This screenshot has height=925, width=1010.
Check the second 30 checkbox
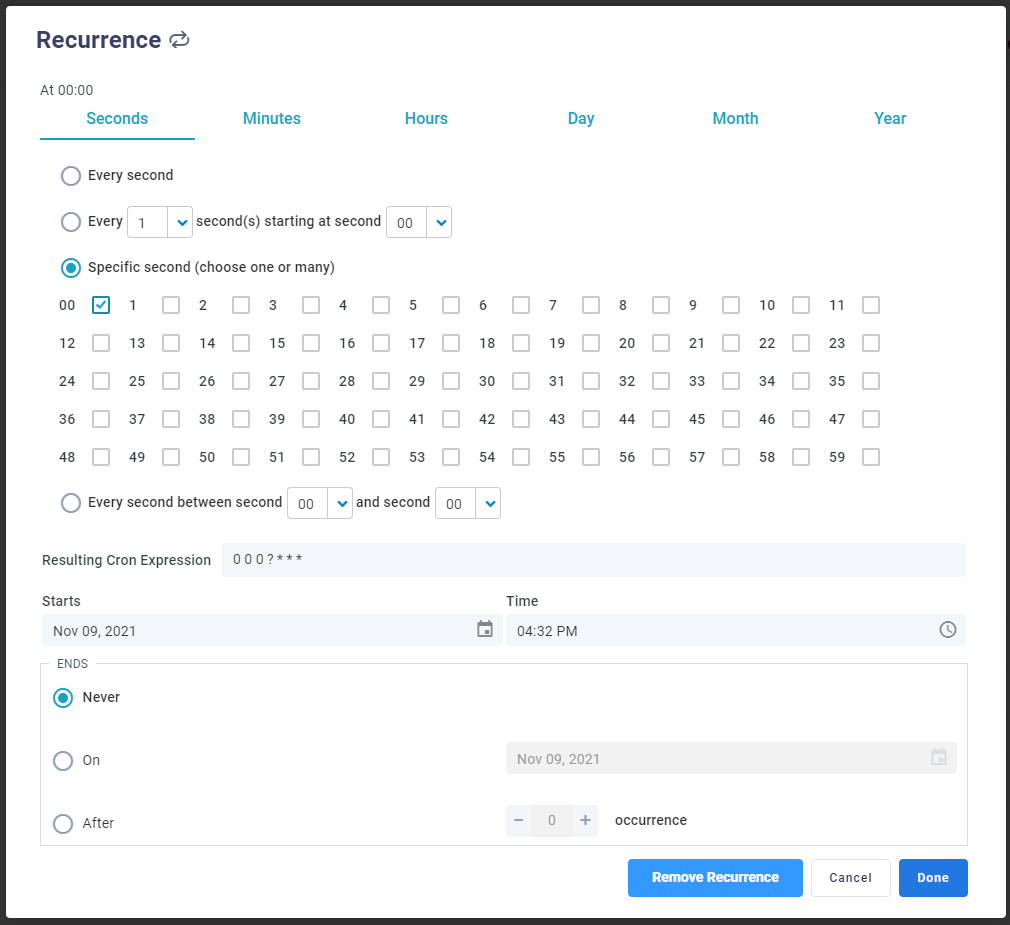point(521,381)
